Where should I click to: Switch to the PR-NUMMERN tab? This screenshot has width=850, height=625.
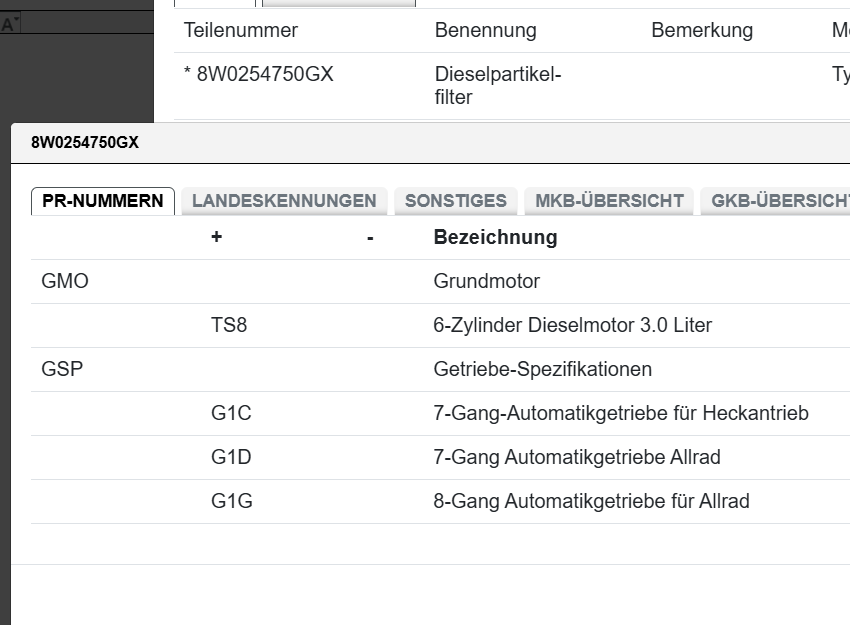[x=103, y=201]
